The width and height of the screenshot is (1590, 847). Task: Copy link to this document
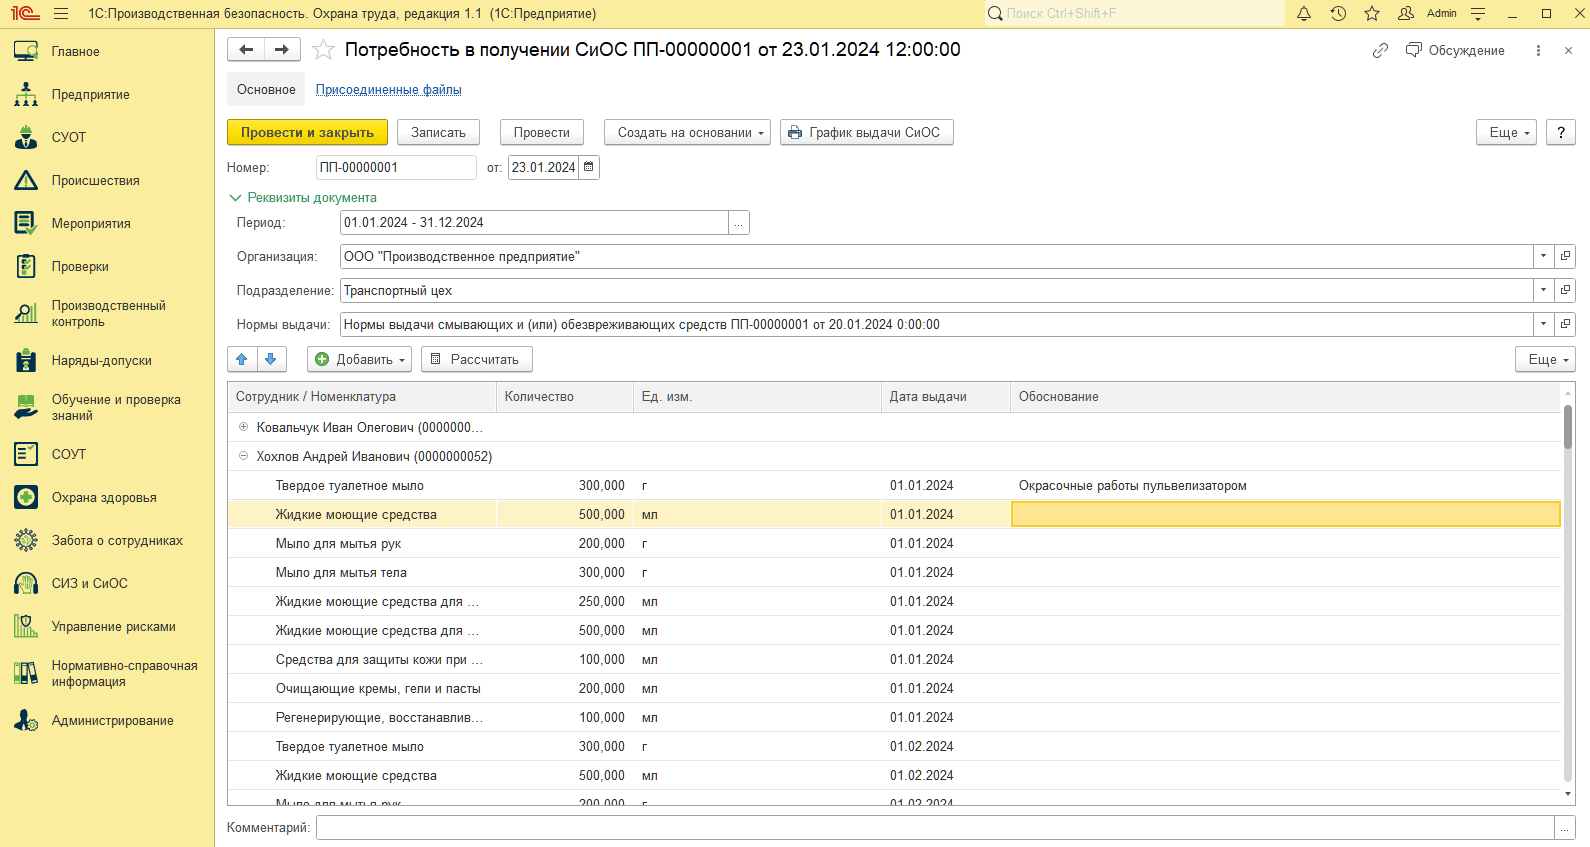pyautogui.click(x=1380, y=50)
